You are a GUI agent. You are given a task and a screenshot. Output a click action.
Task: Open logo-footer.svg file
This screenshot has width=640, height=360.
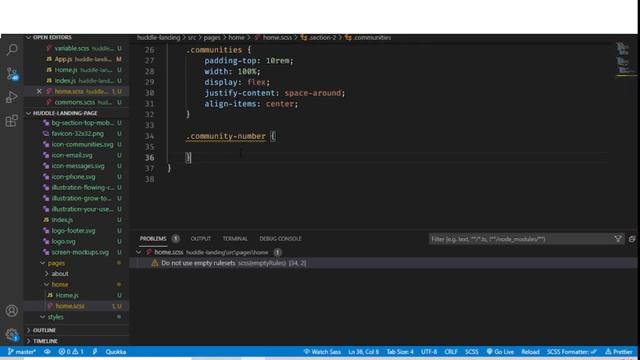(x=73, y=231)
